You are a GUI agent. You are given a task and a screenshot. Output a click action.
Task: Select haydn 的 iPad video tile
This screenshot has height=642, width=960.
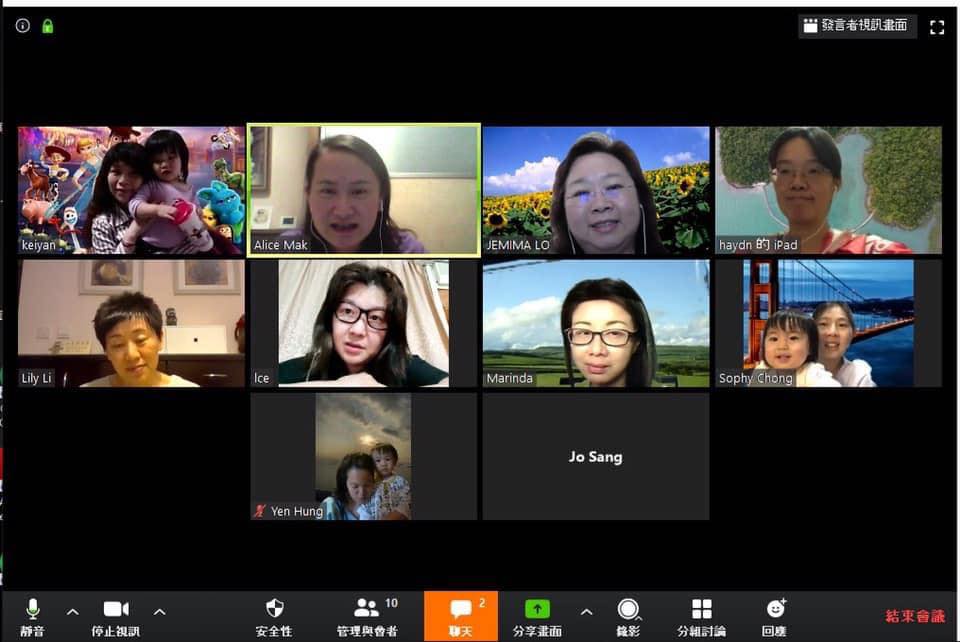click(828, 190)
